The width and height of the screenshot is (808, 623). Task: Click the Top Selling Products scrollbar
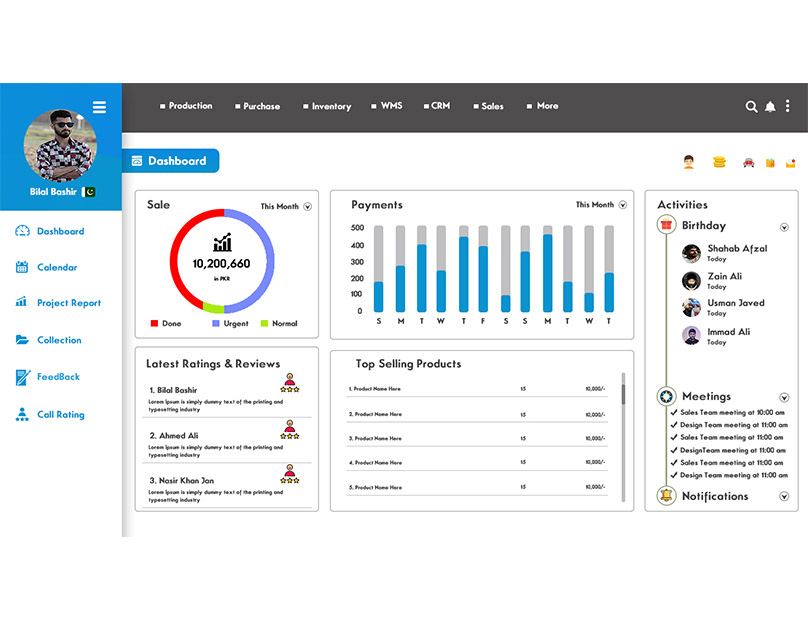(623, 393)
